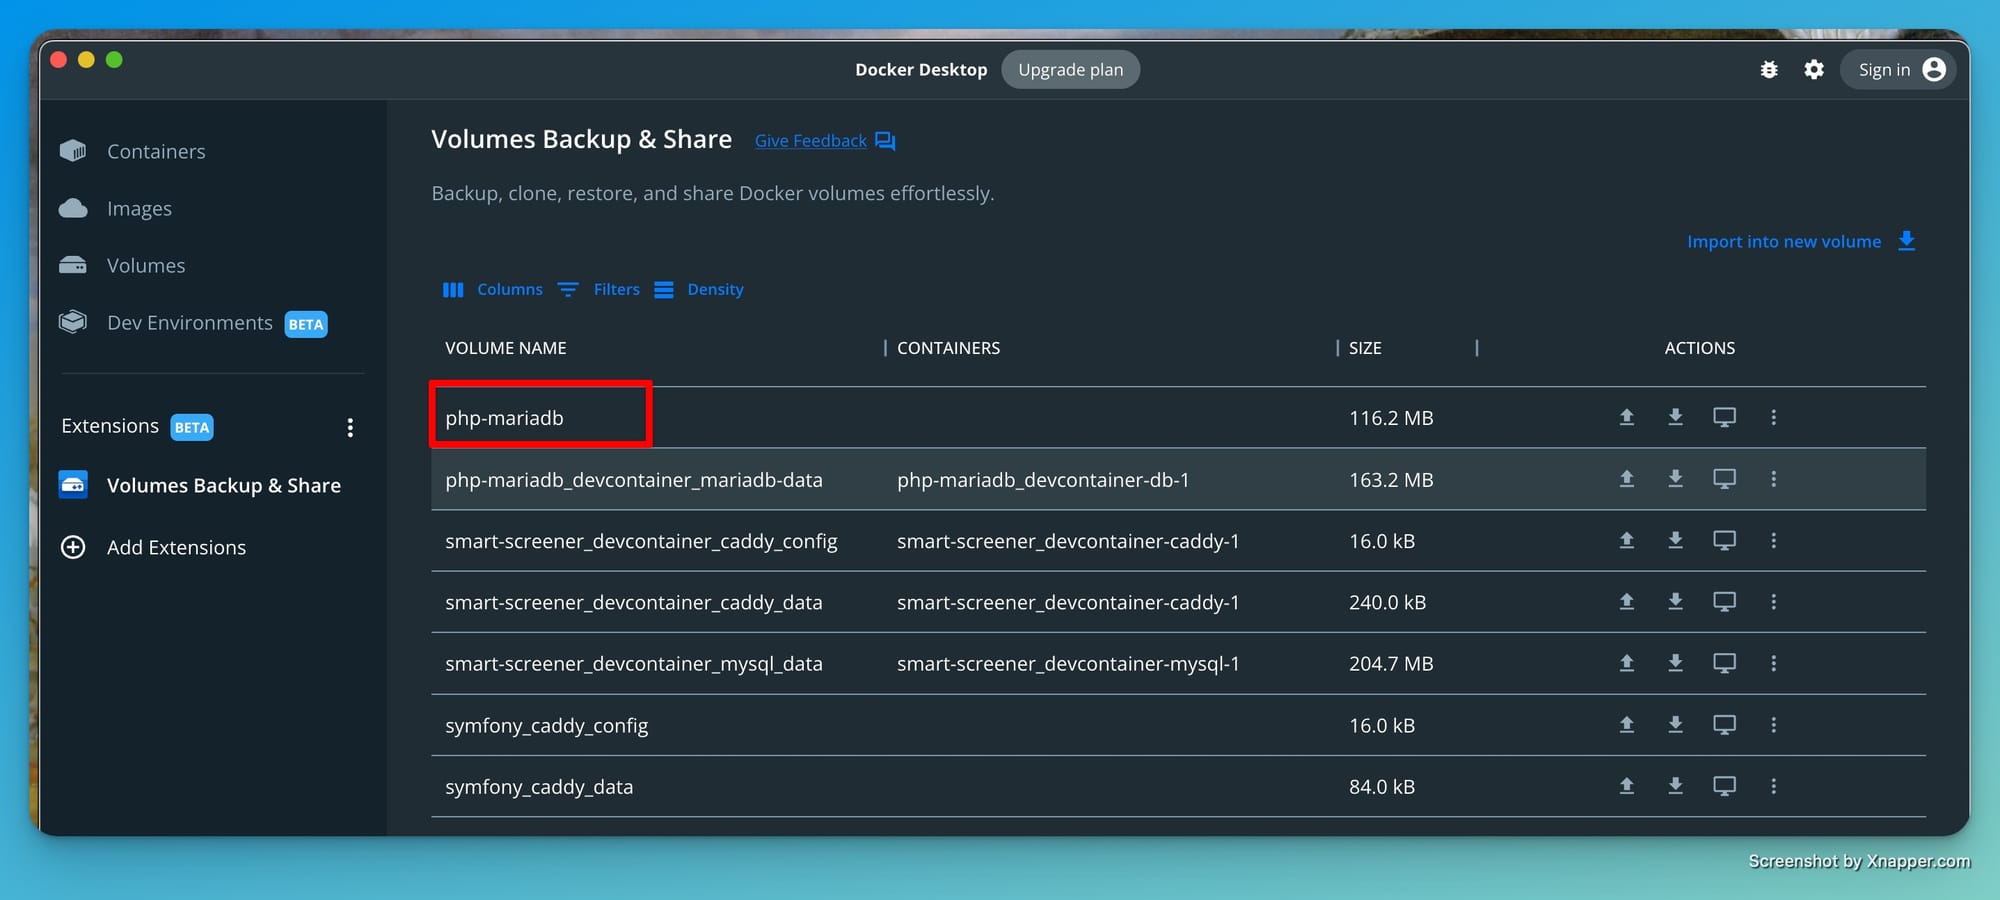Click the upload icon for smart-screener_devcontainer_caddy_config
This screenshot has width=2000, height=900.
(1627, 540)
